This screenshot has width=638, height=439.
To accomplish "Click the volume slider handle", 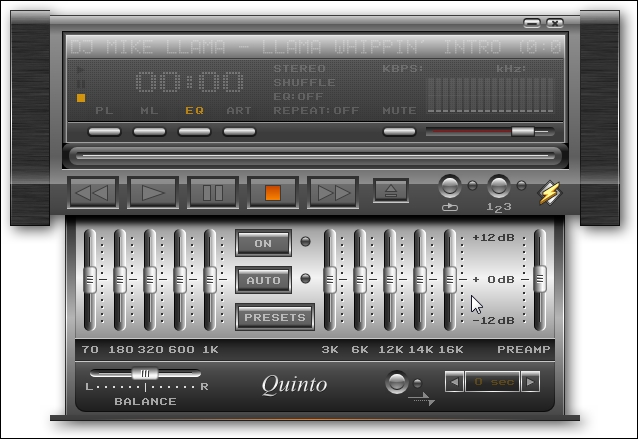I will (522, 131).
